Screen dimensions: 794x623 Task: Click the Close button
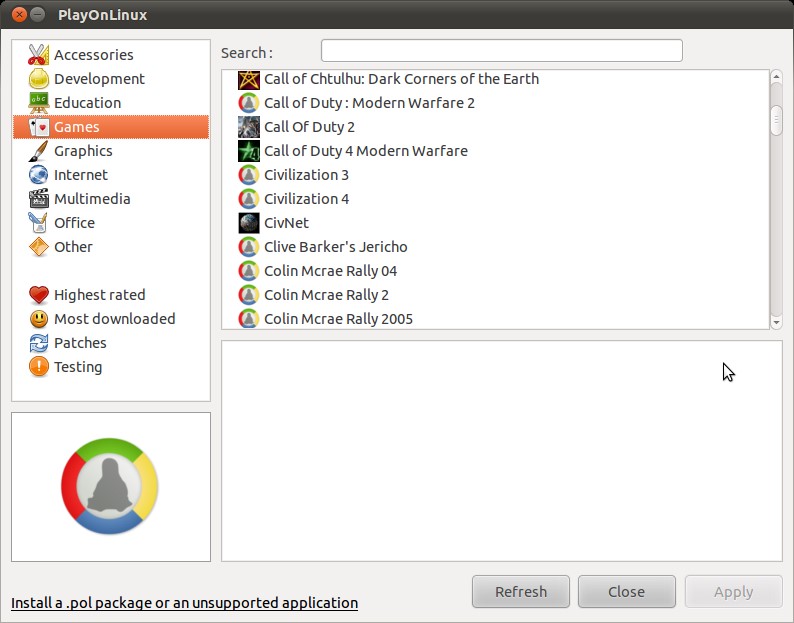point(626,592)
